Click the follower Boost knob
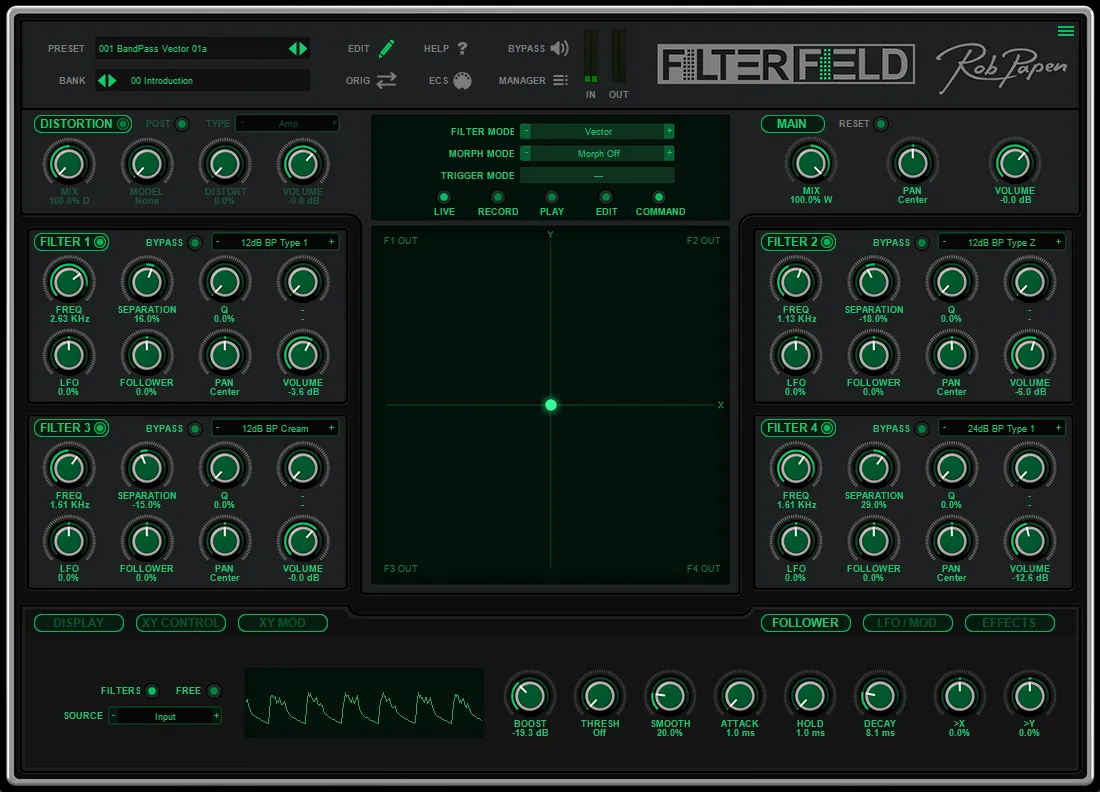Viewport: 1100px width, 792px height. click(530, 696)
